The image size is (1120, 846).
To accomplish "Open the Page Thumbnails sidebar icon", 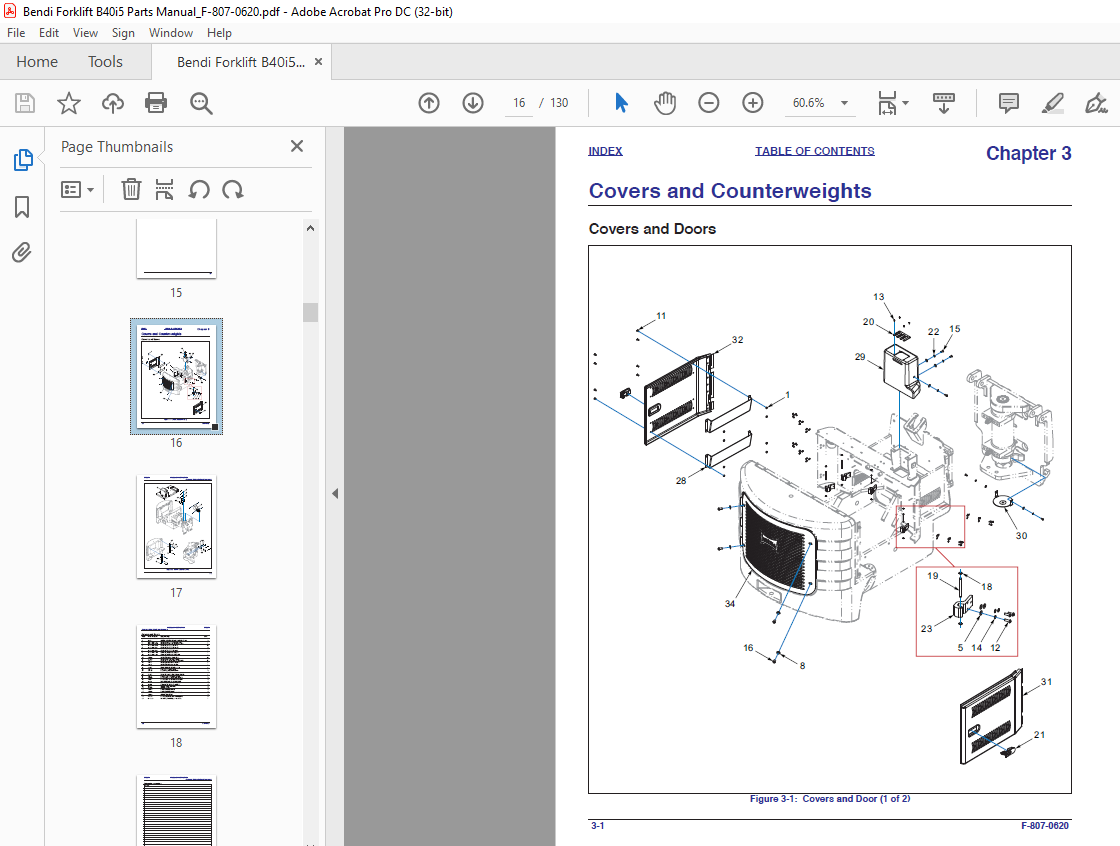I will (23, 160).
